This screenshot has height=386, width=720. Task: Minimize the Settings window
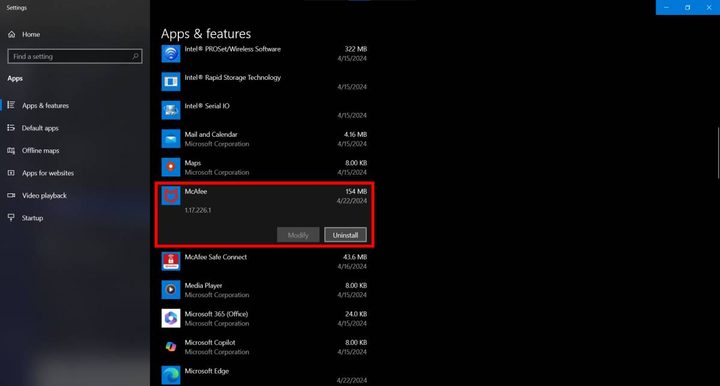[666, 7]
